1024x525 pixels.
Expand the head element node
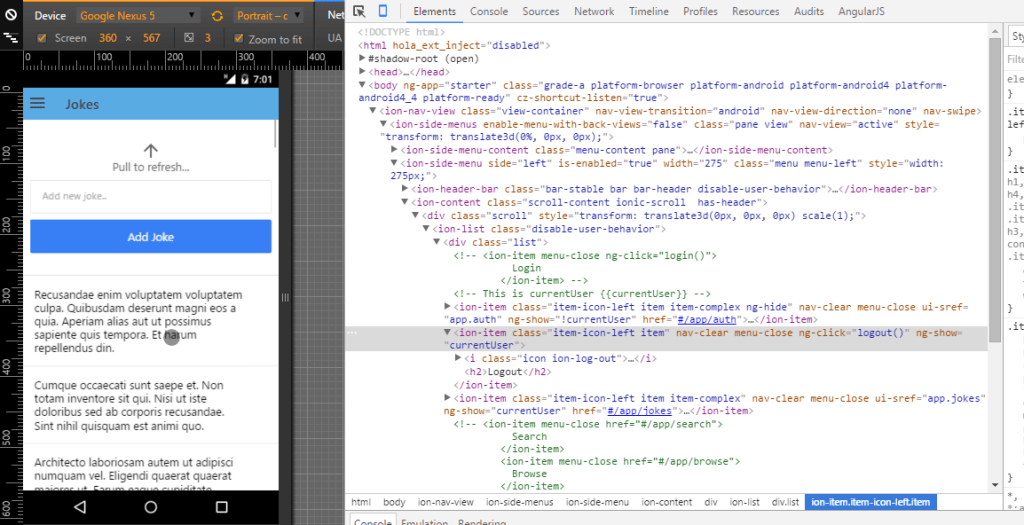click(x=363, y=72)
